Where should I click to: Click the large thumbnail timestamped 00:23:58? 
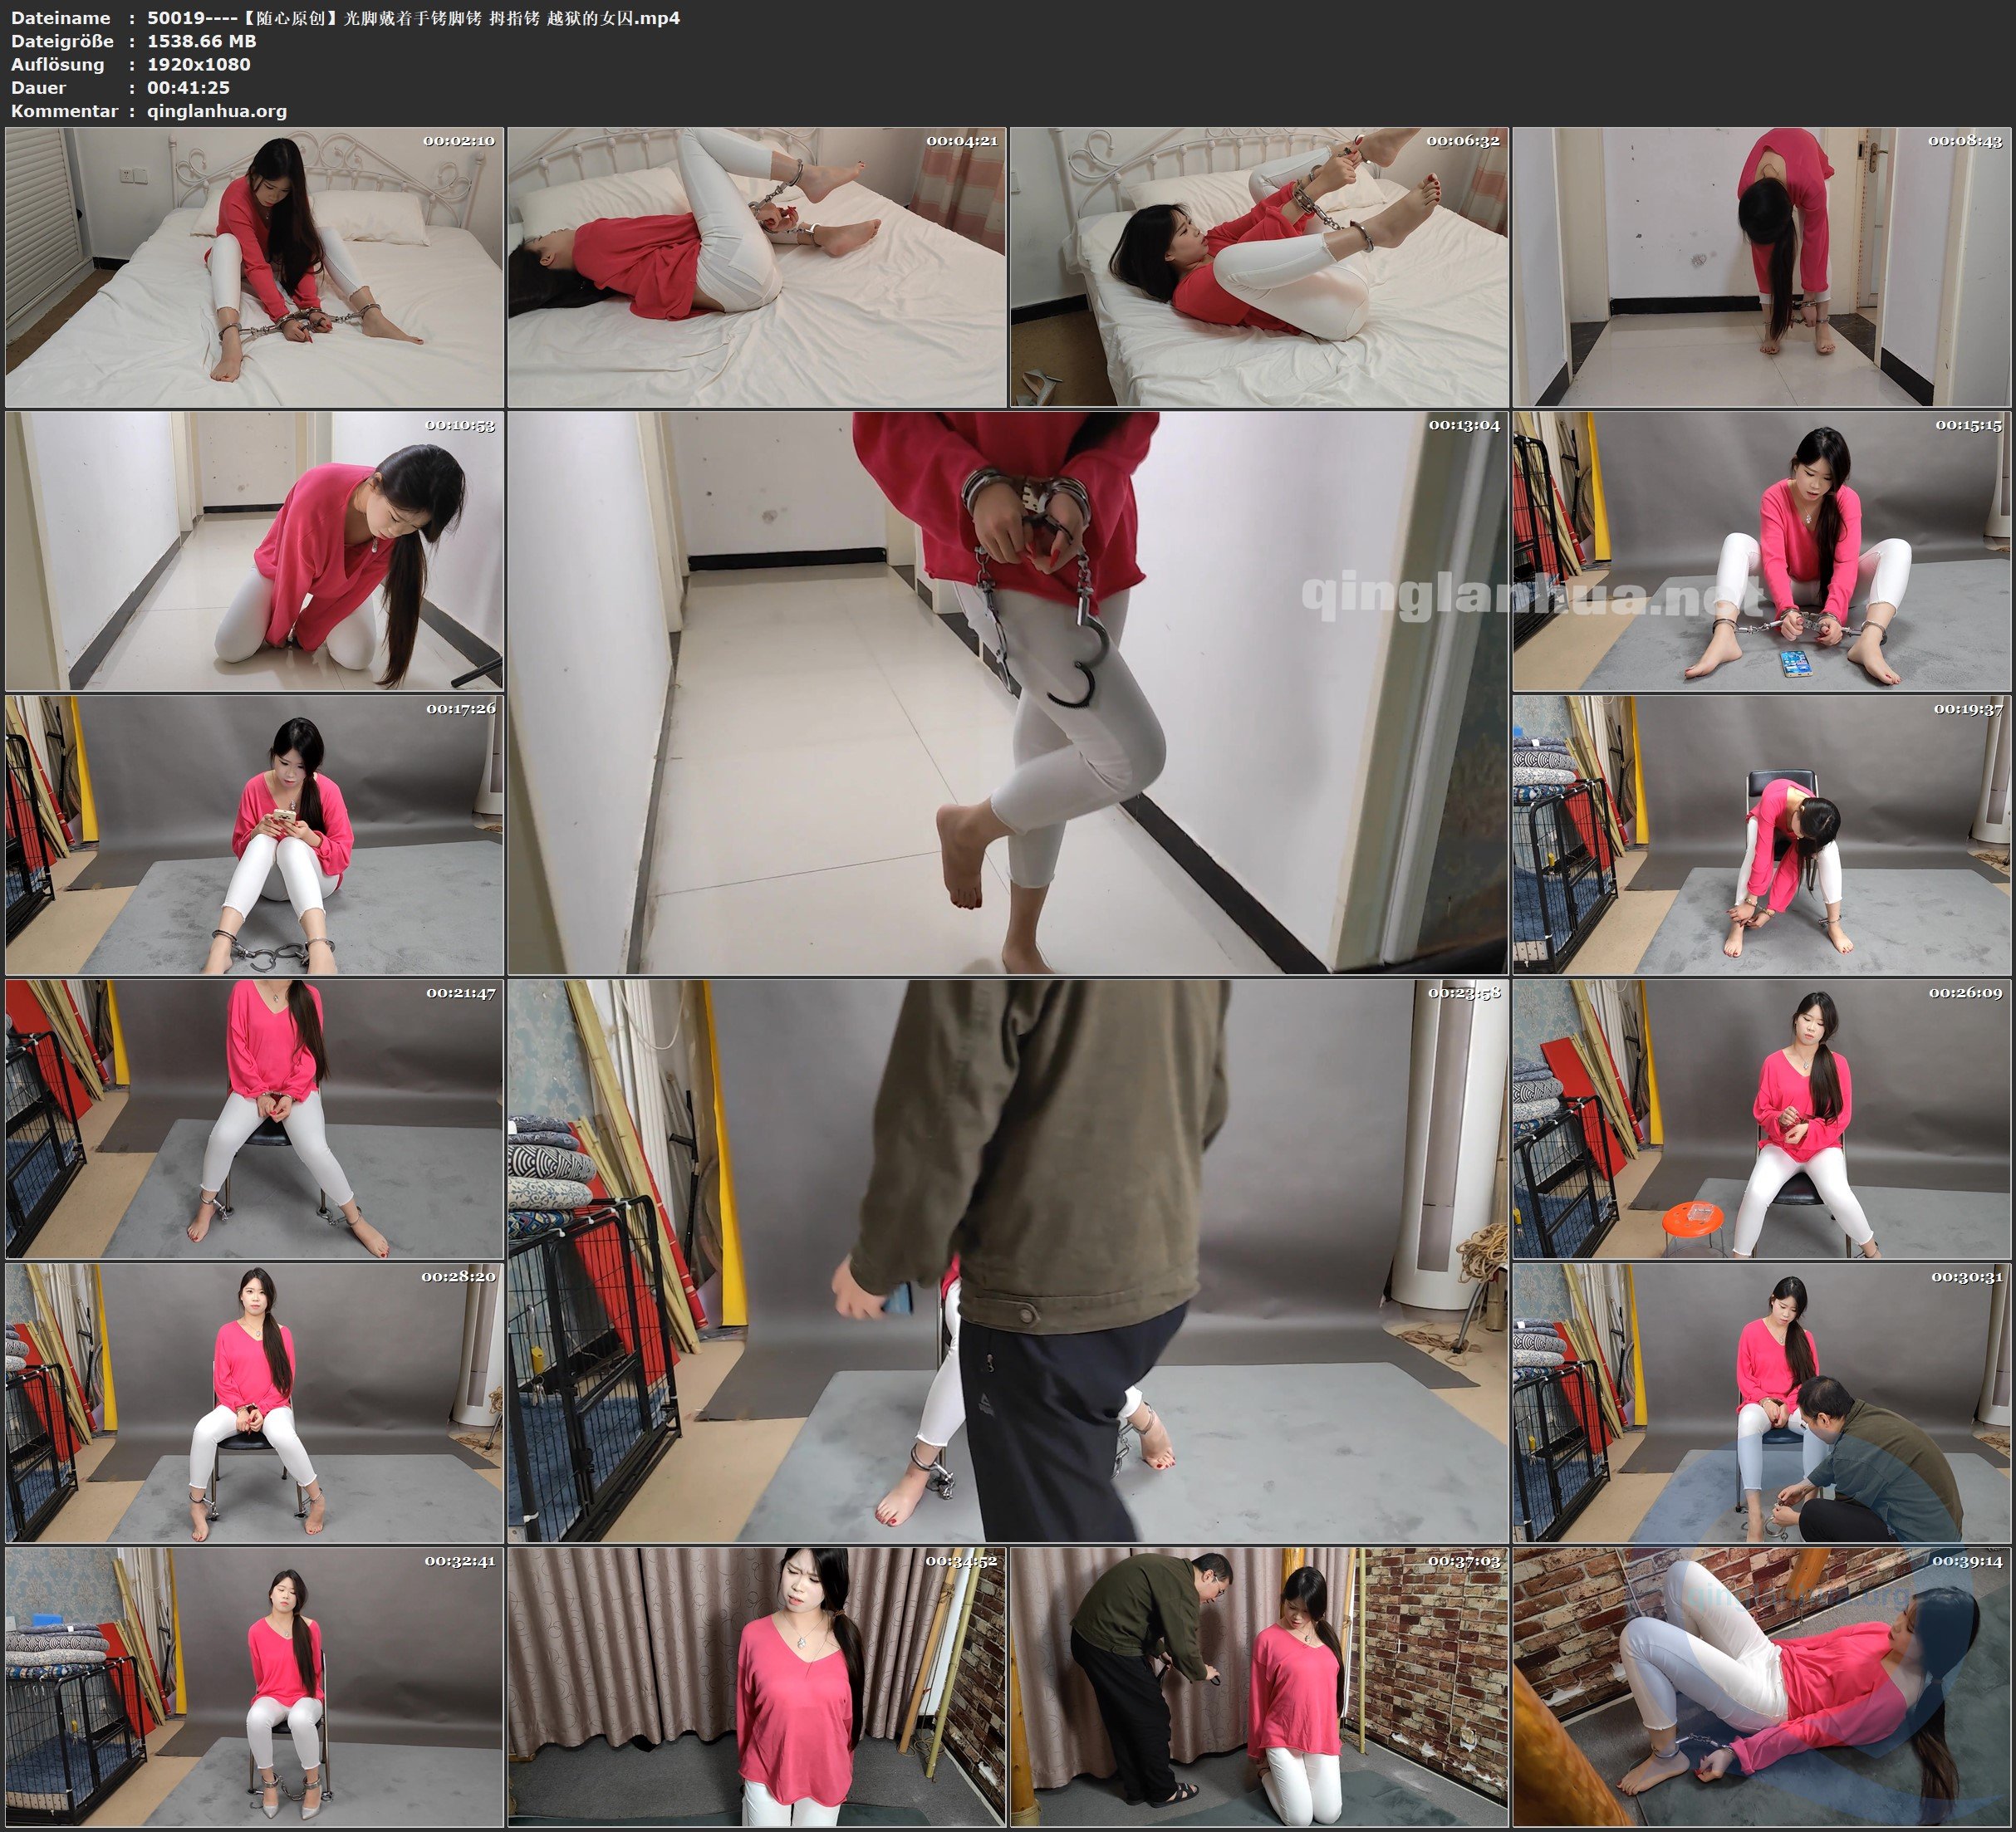(1007, 1261)
